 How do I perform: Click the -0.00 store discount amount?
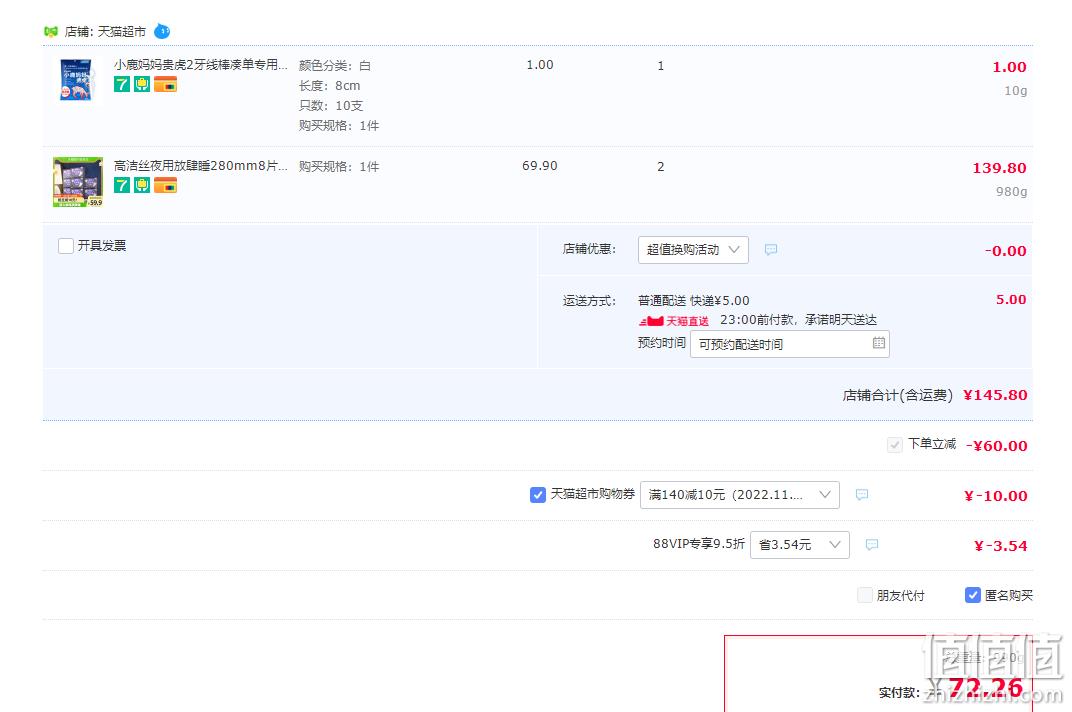[1006, 251]
